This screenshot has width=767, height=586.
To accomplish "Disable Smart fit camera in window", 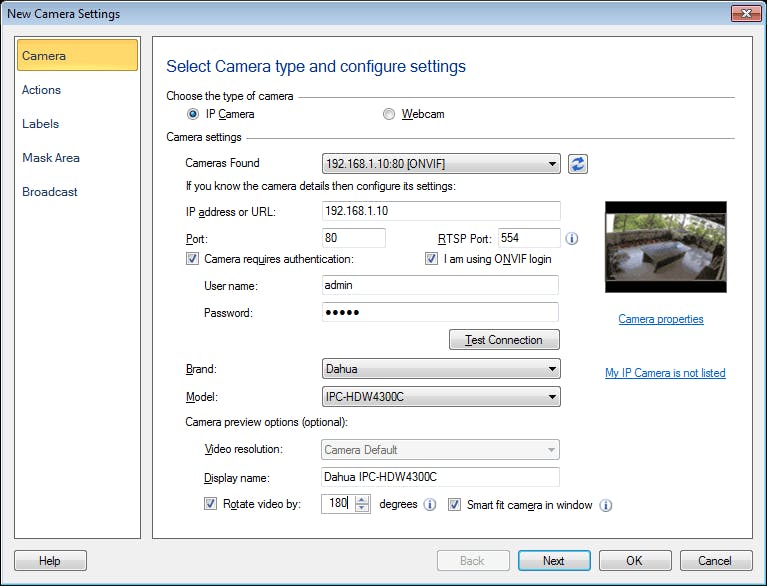I will (x=455, y=504).
